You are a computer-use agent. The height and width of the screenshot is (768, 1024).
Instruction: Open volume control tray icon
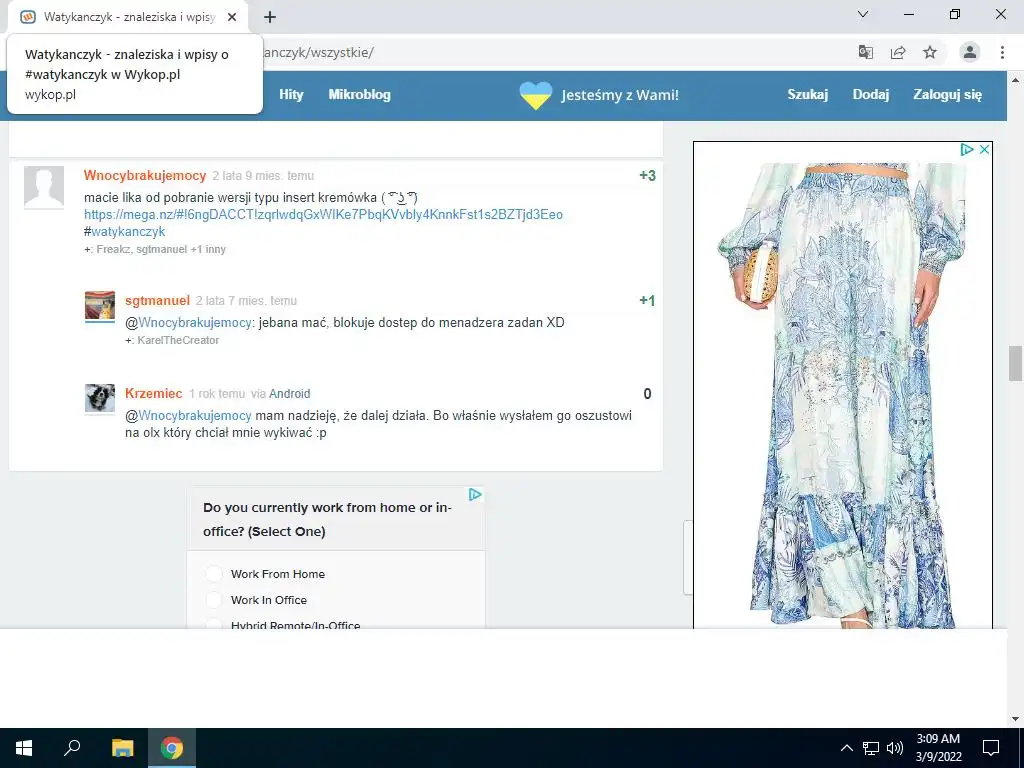895,748
